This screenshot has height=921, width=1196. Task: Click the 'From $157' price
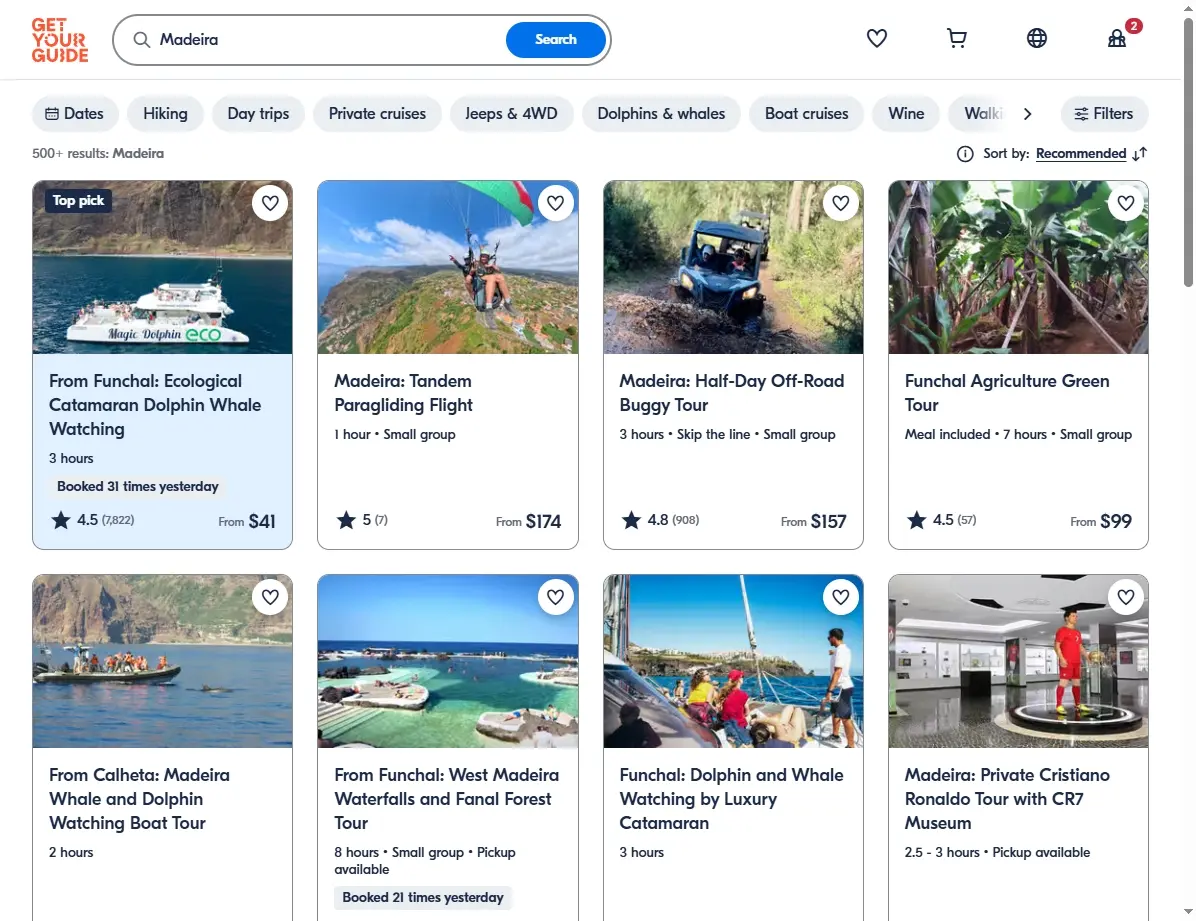[813, 522]
